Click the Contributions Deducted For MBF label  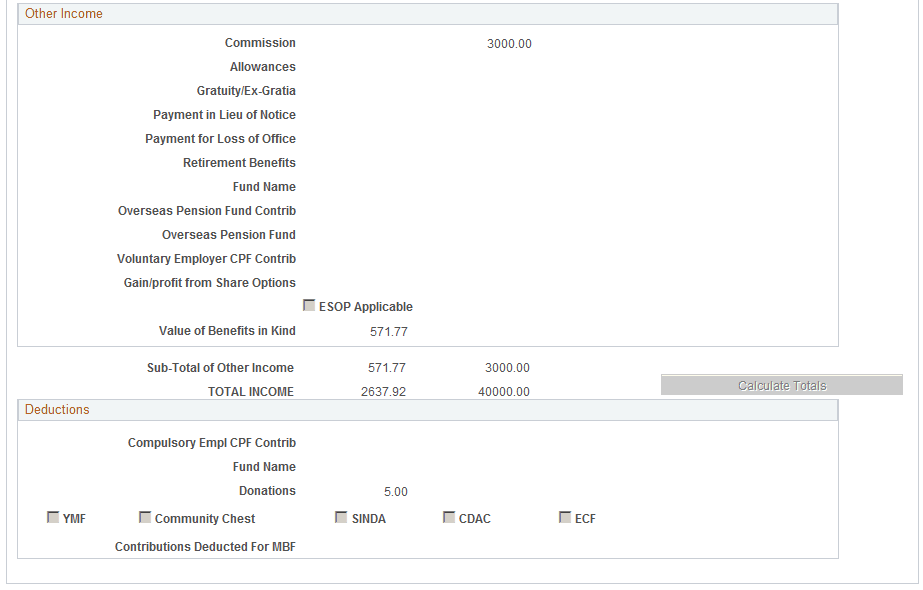(x=205, y=547)
